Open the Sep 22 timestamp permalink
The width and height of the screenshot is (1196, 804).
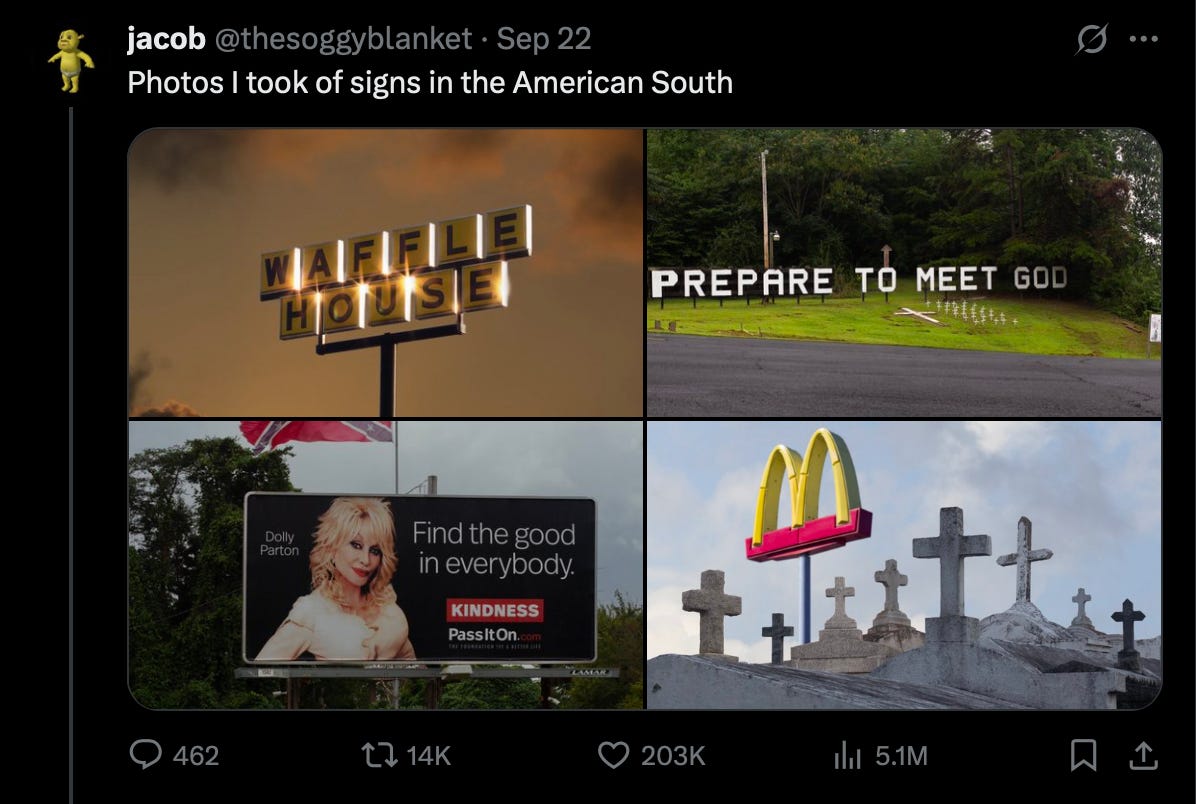click(x=544, y=39)
